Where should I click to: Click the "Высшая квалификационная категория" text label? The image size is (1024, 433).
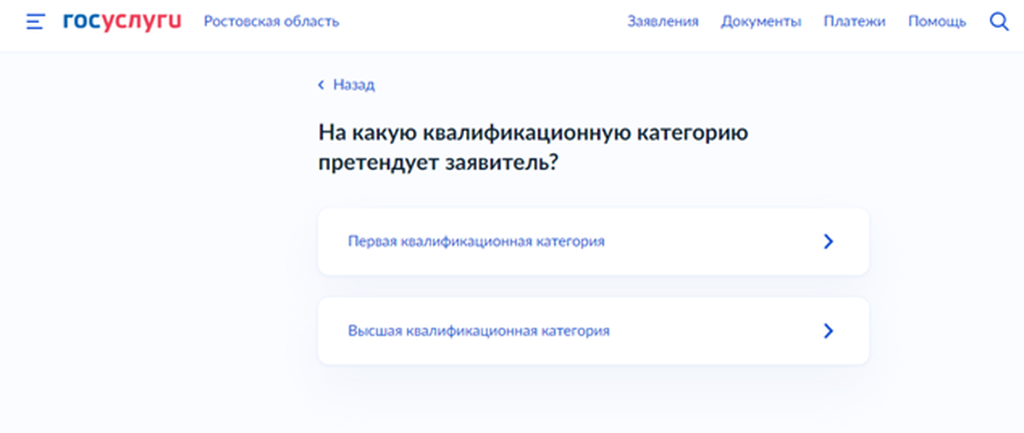(478, 331)
